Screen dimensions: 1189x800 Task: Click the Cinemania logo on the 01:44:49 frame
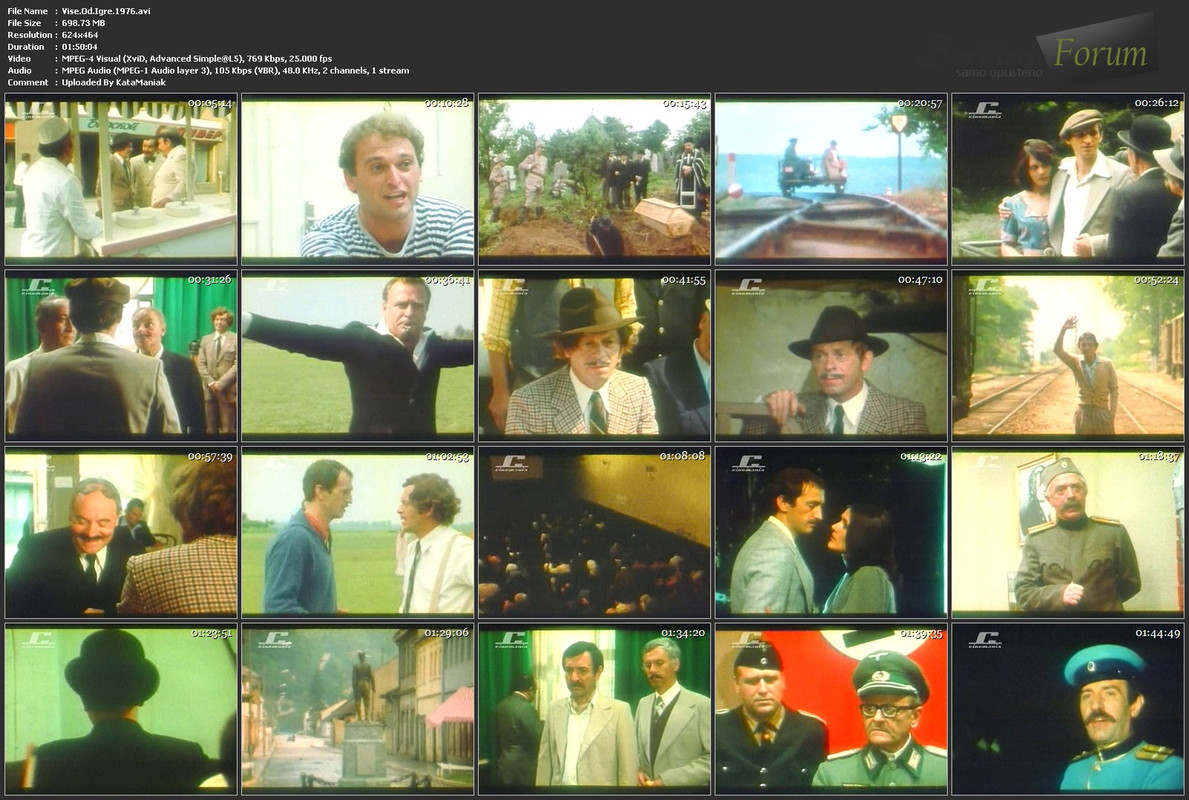pyautogui.click(x=984, y=640)
